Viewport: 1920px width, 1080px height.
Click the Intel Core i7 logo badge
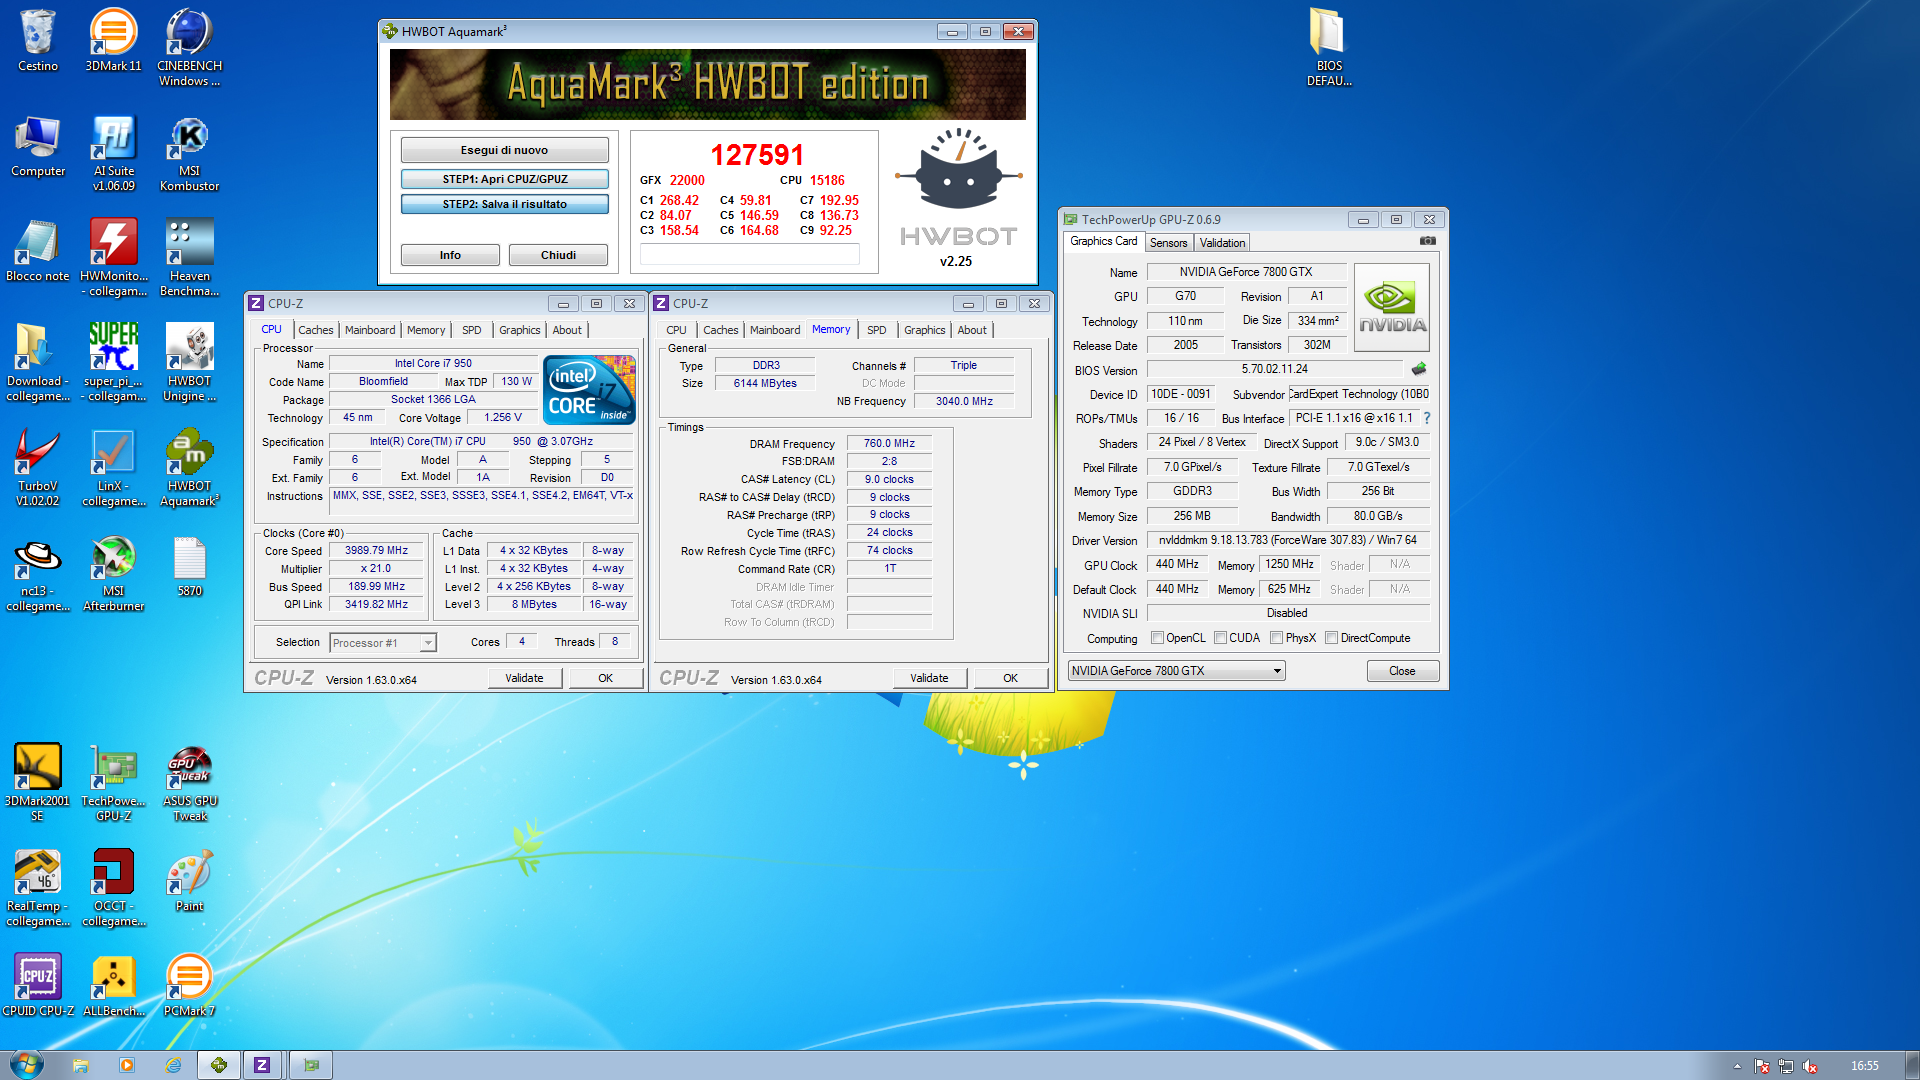point(589,390)
